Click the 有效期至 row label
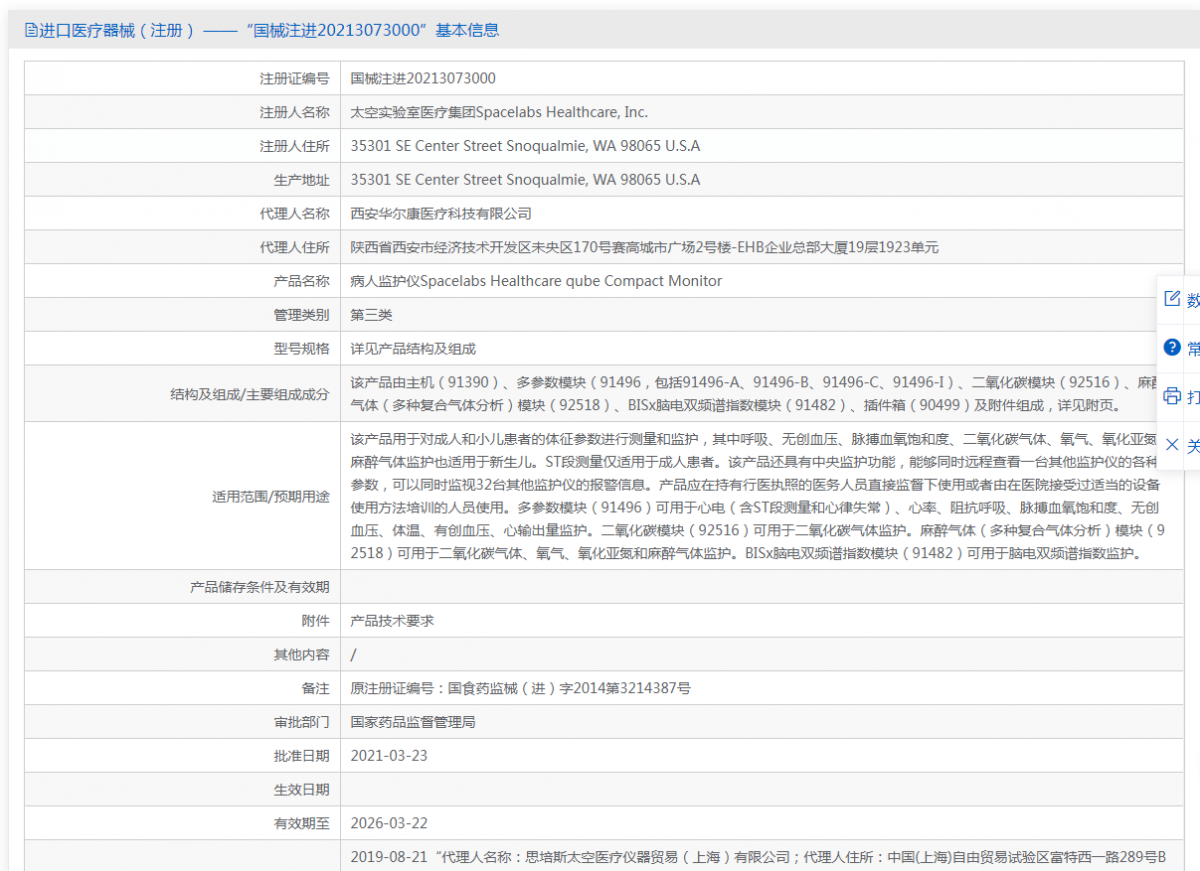This screenshot has height=871, width=1200. pyautogui.click(x=301, y=824)
